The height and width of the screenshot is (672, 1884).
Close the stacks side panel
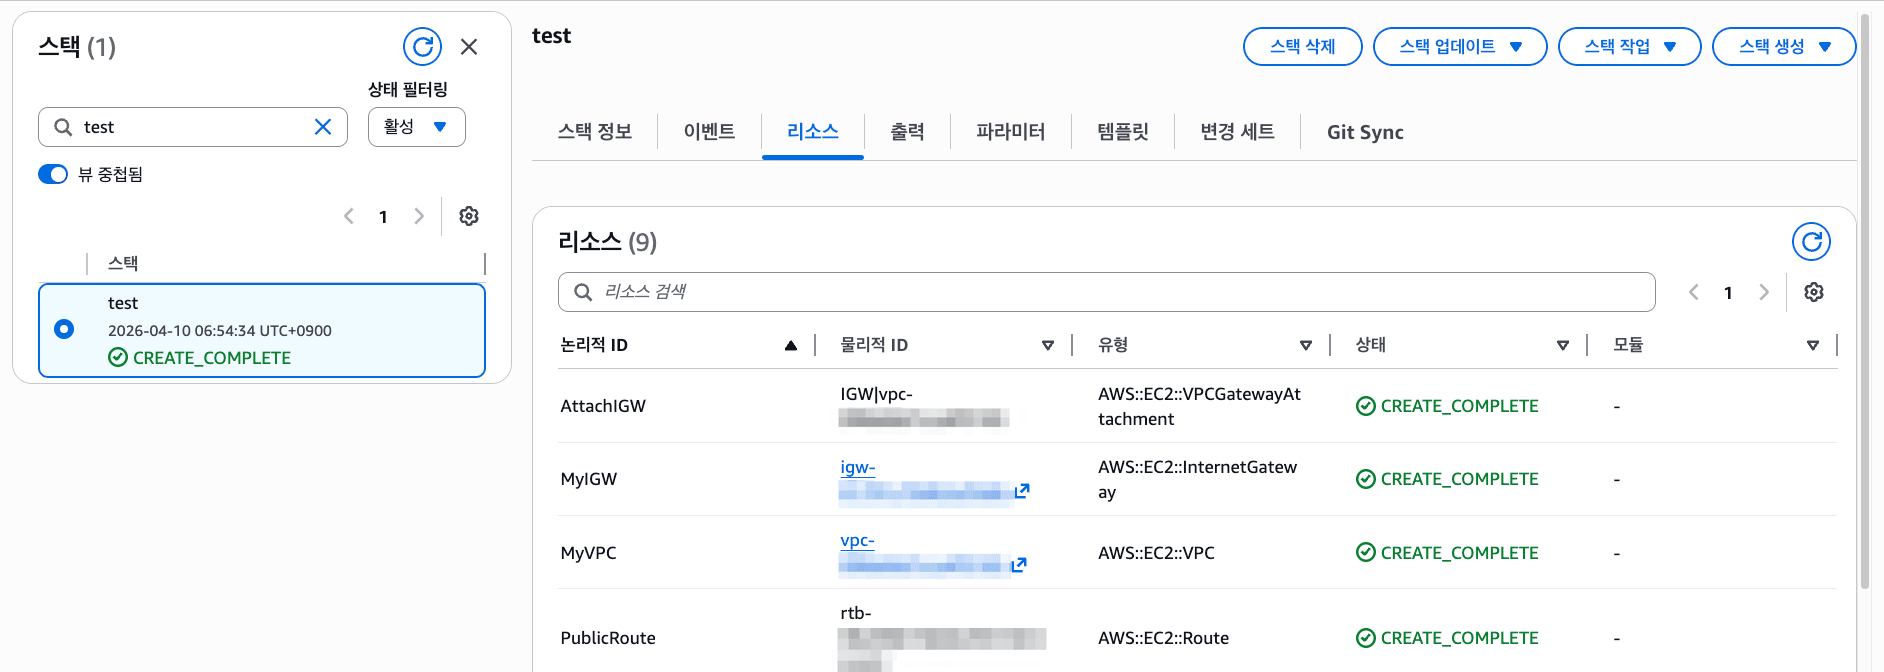click(469, 47)
